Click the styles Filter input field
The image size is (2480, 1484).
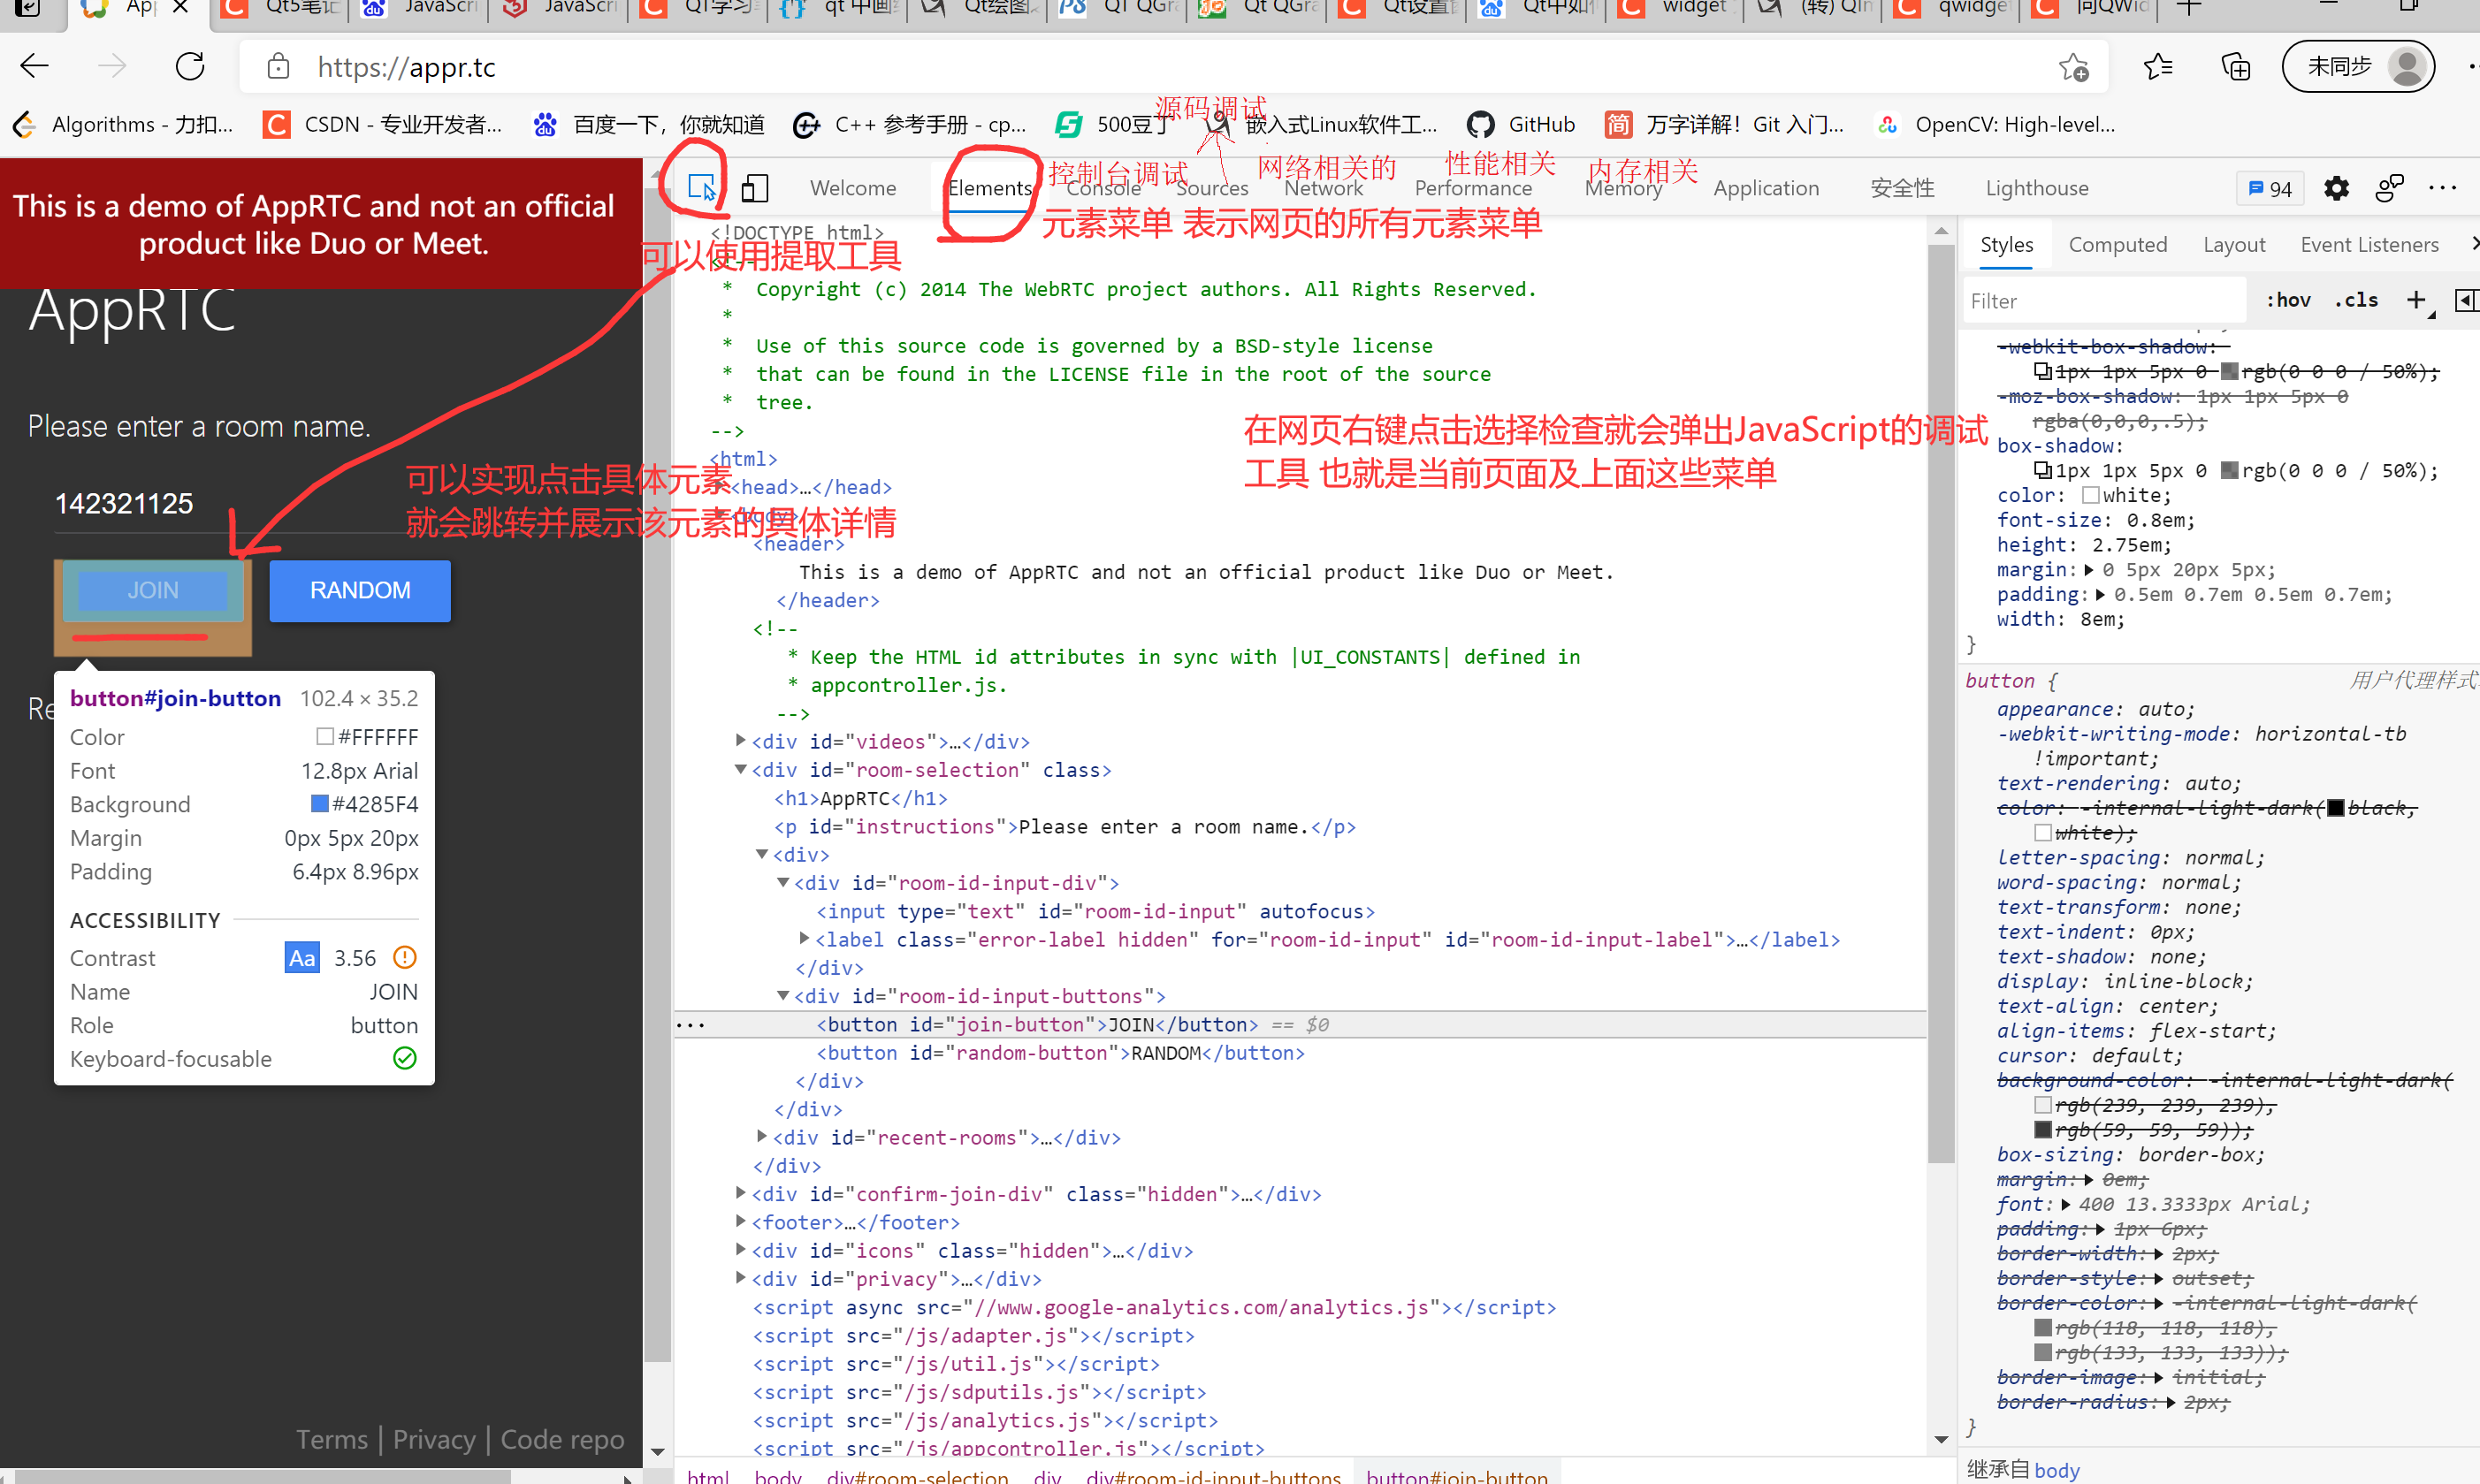tap(2100, 301)
